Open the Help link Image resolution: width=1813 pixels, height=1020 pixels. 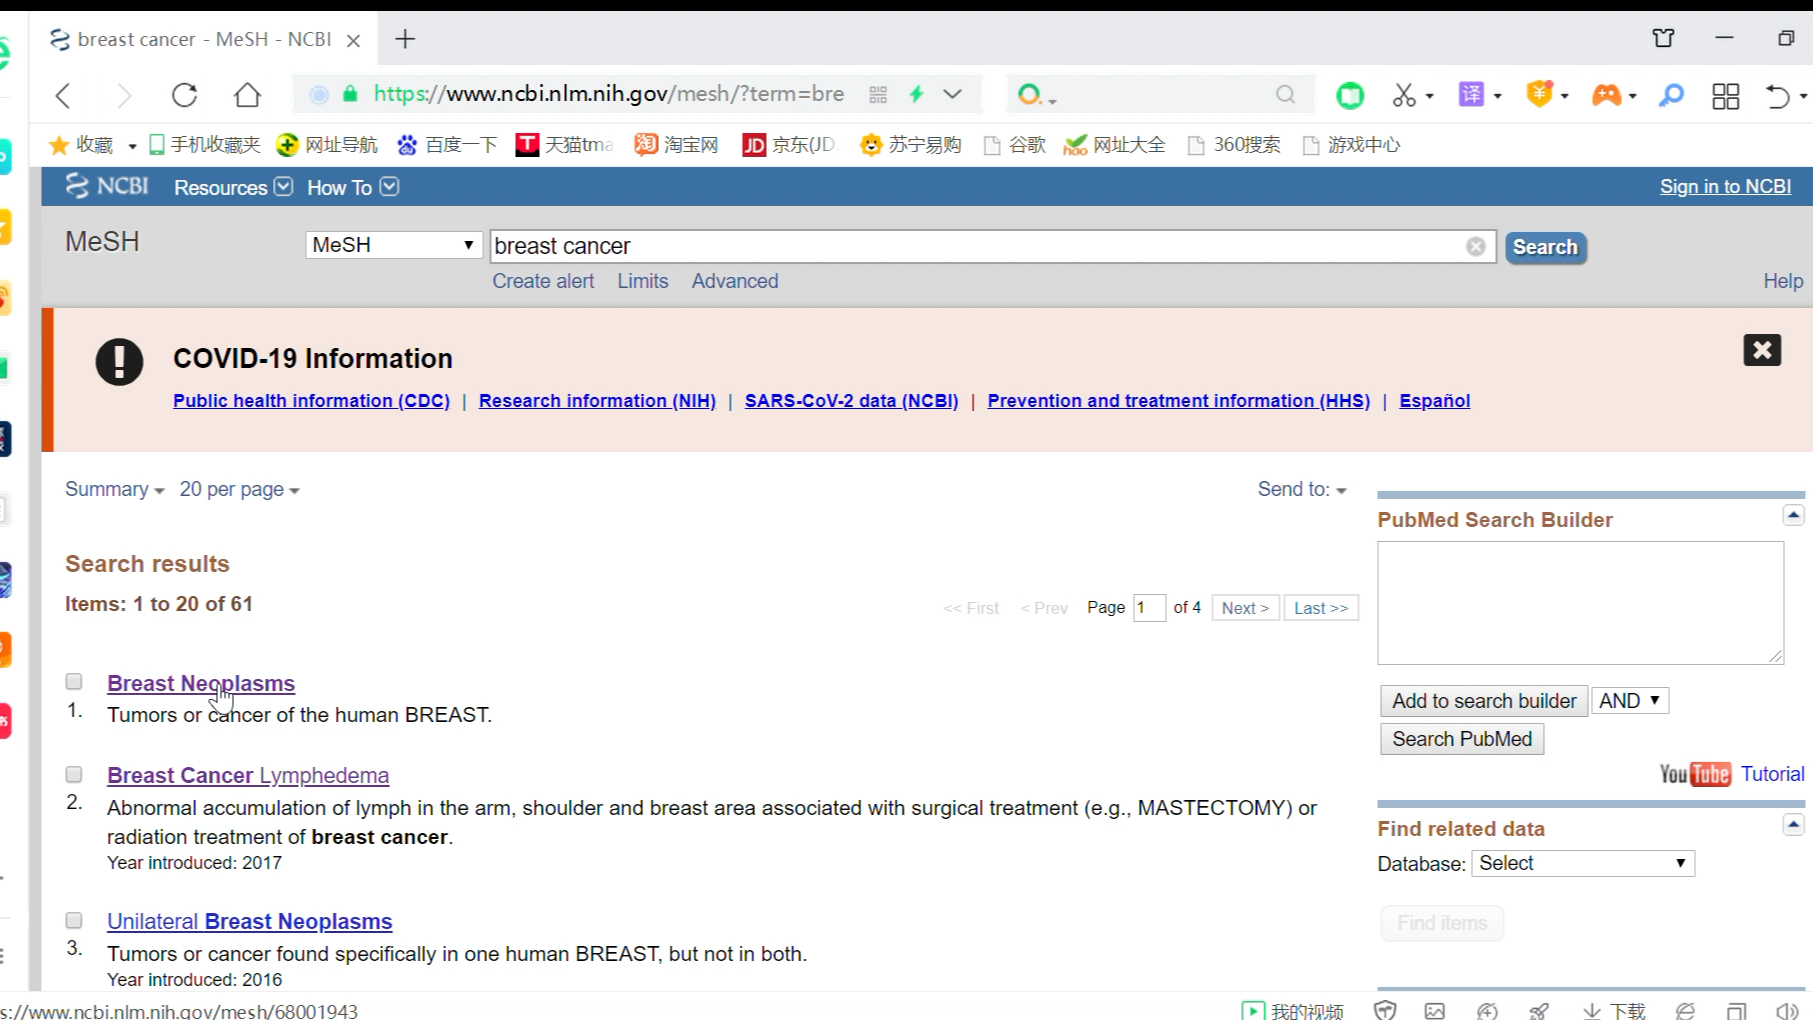pos(1782,281)
